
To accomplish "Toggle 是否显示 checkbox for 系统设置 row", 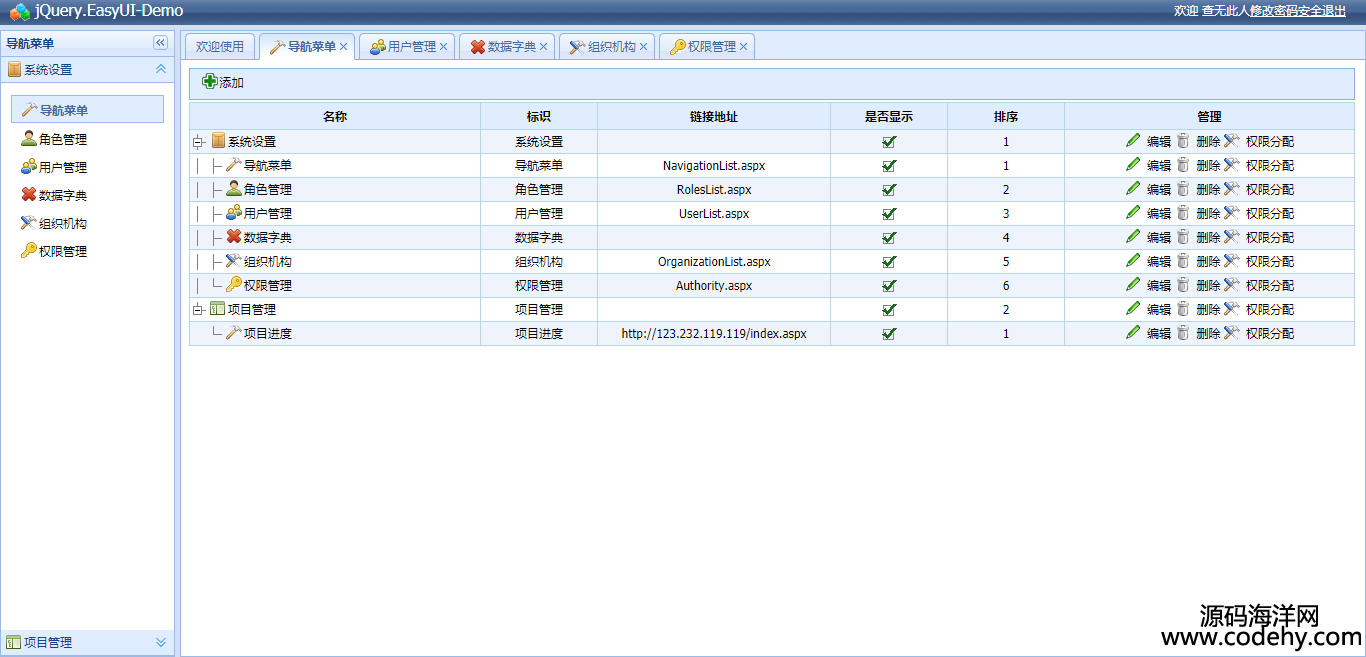I will [889, 142].
